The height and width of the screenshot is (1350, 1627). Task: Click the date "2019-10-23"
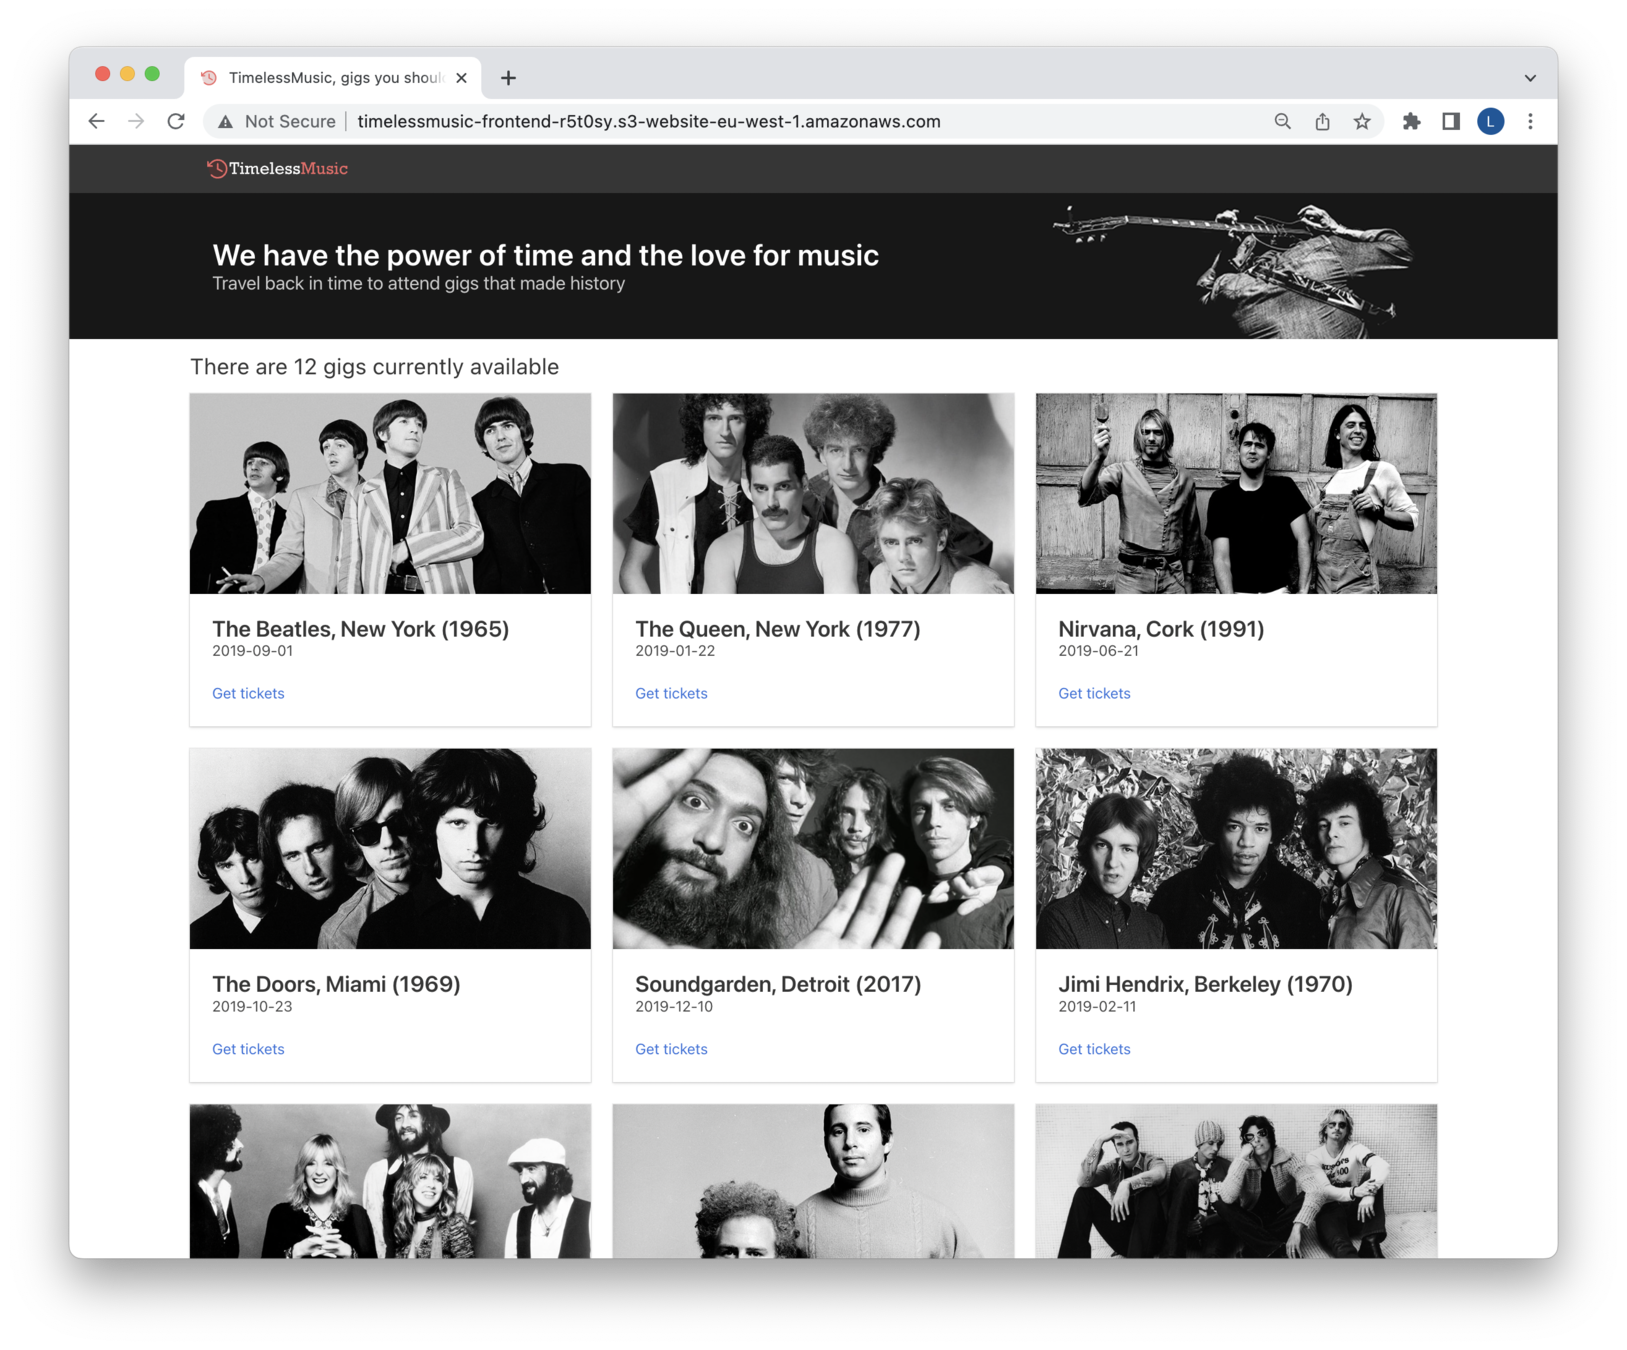pos(252,1007)
